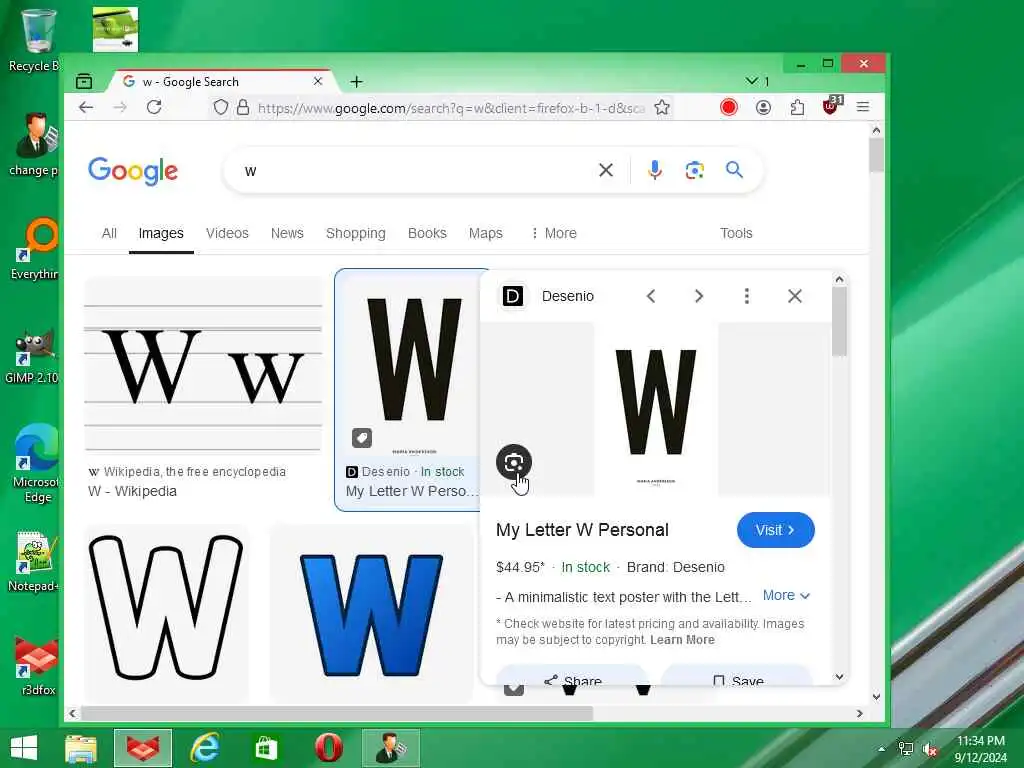Click the page's horizontal scrollbar thumb
The width and height of the screenshot is (1024, 768).
point(336,714)
